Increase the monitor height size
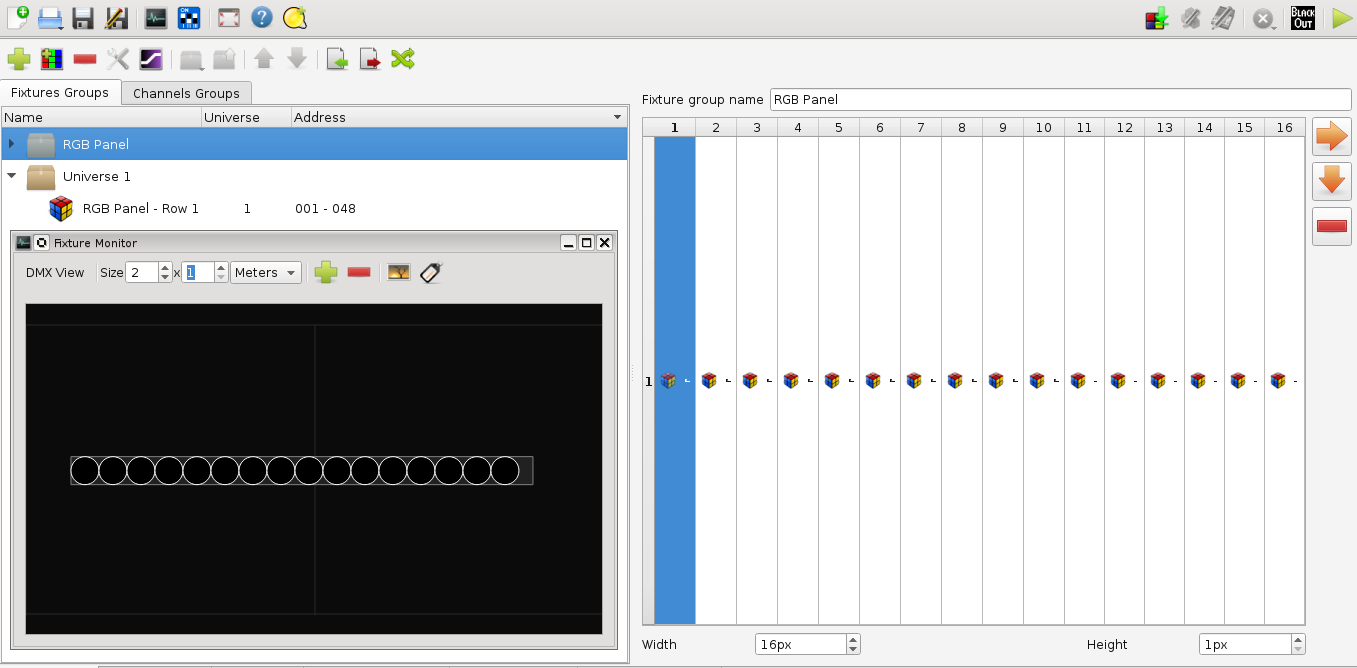Viewport: 1357px width, 668px height. 221,267
